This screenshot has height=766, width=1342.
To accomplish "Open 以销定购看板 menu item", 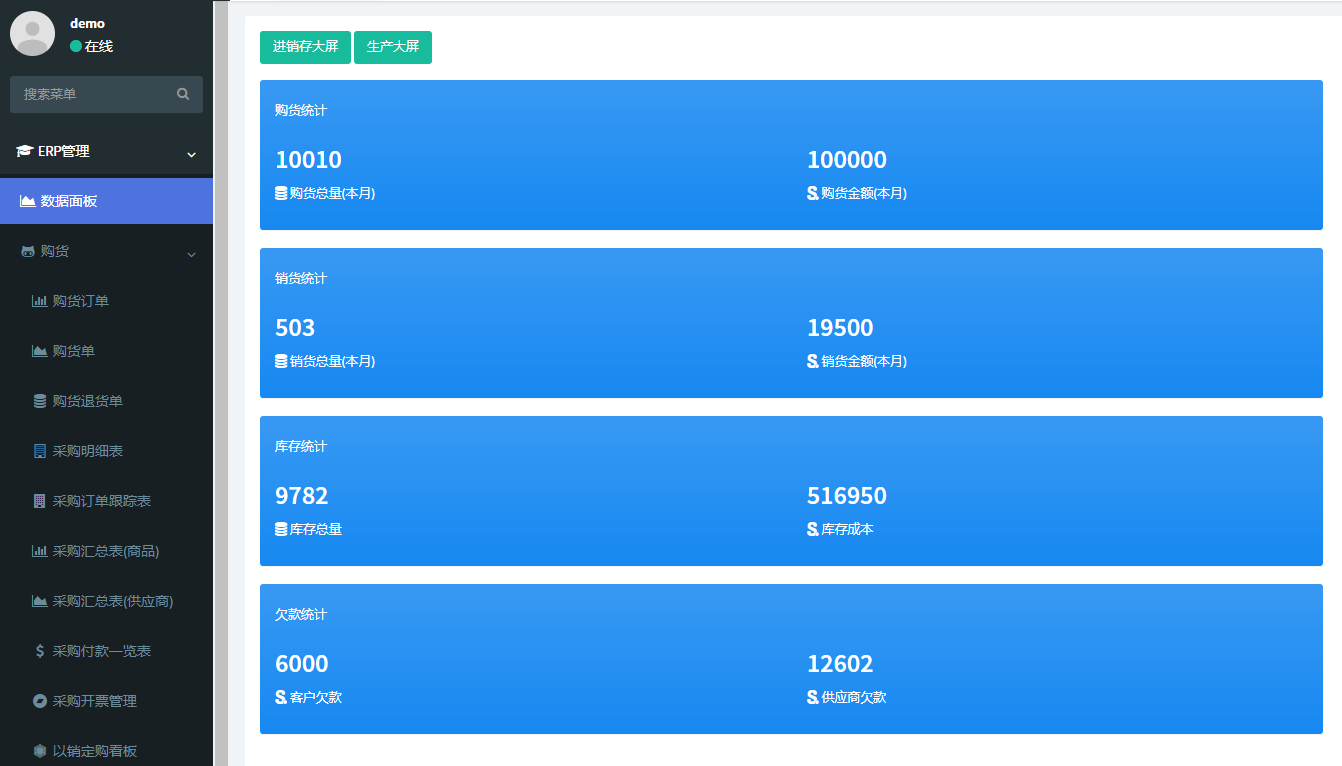I will click(94, 751).
